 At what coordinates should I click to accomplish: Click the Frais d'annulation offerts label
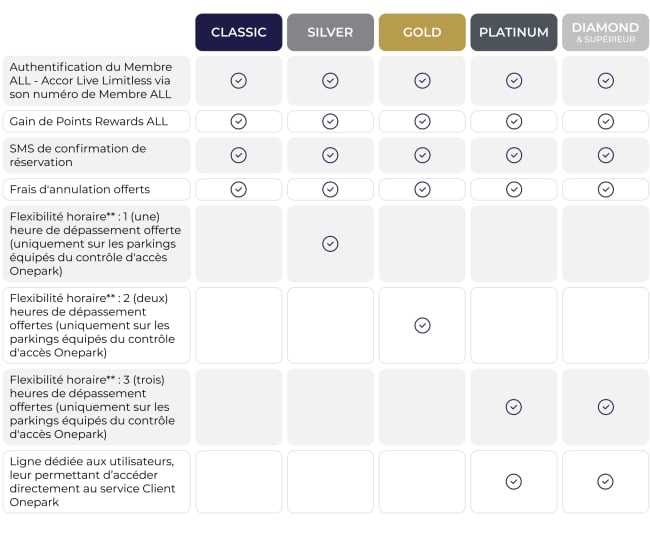tap(80, 189)
